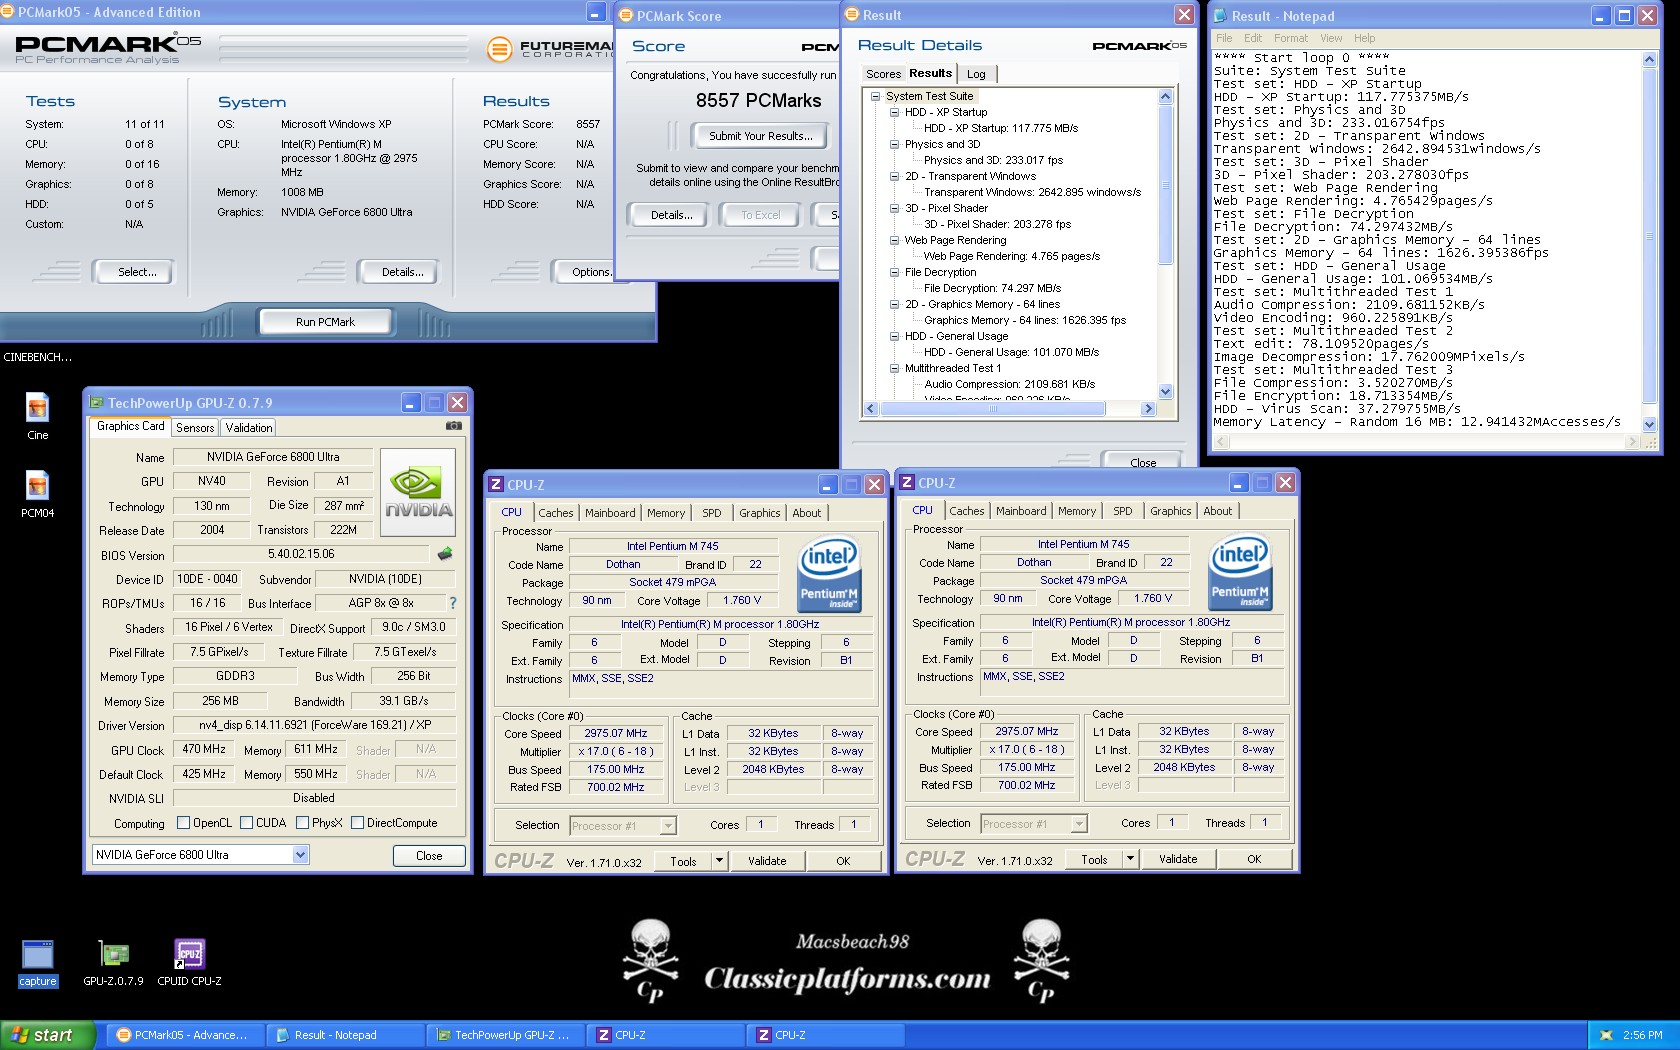
Task: Open the Format menu in Notepad
Action: click(x=1290, y=38)
